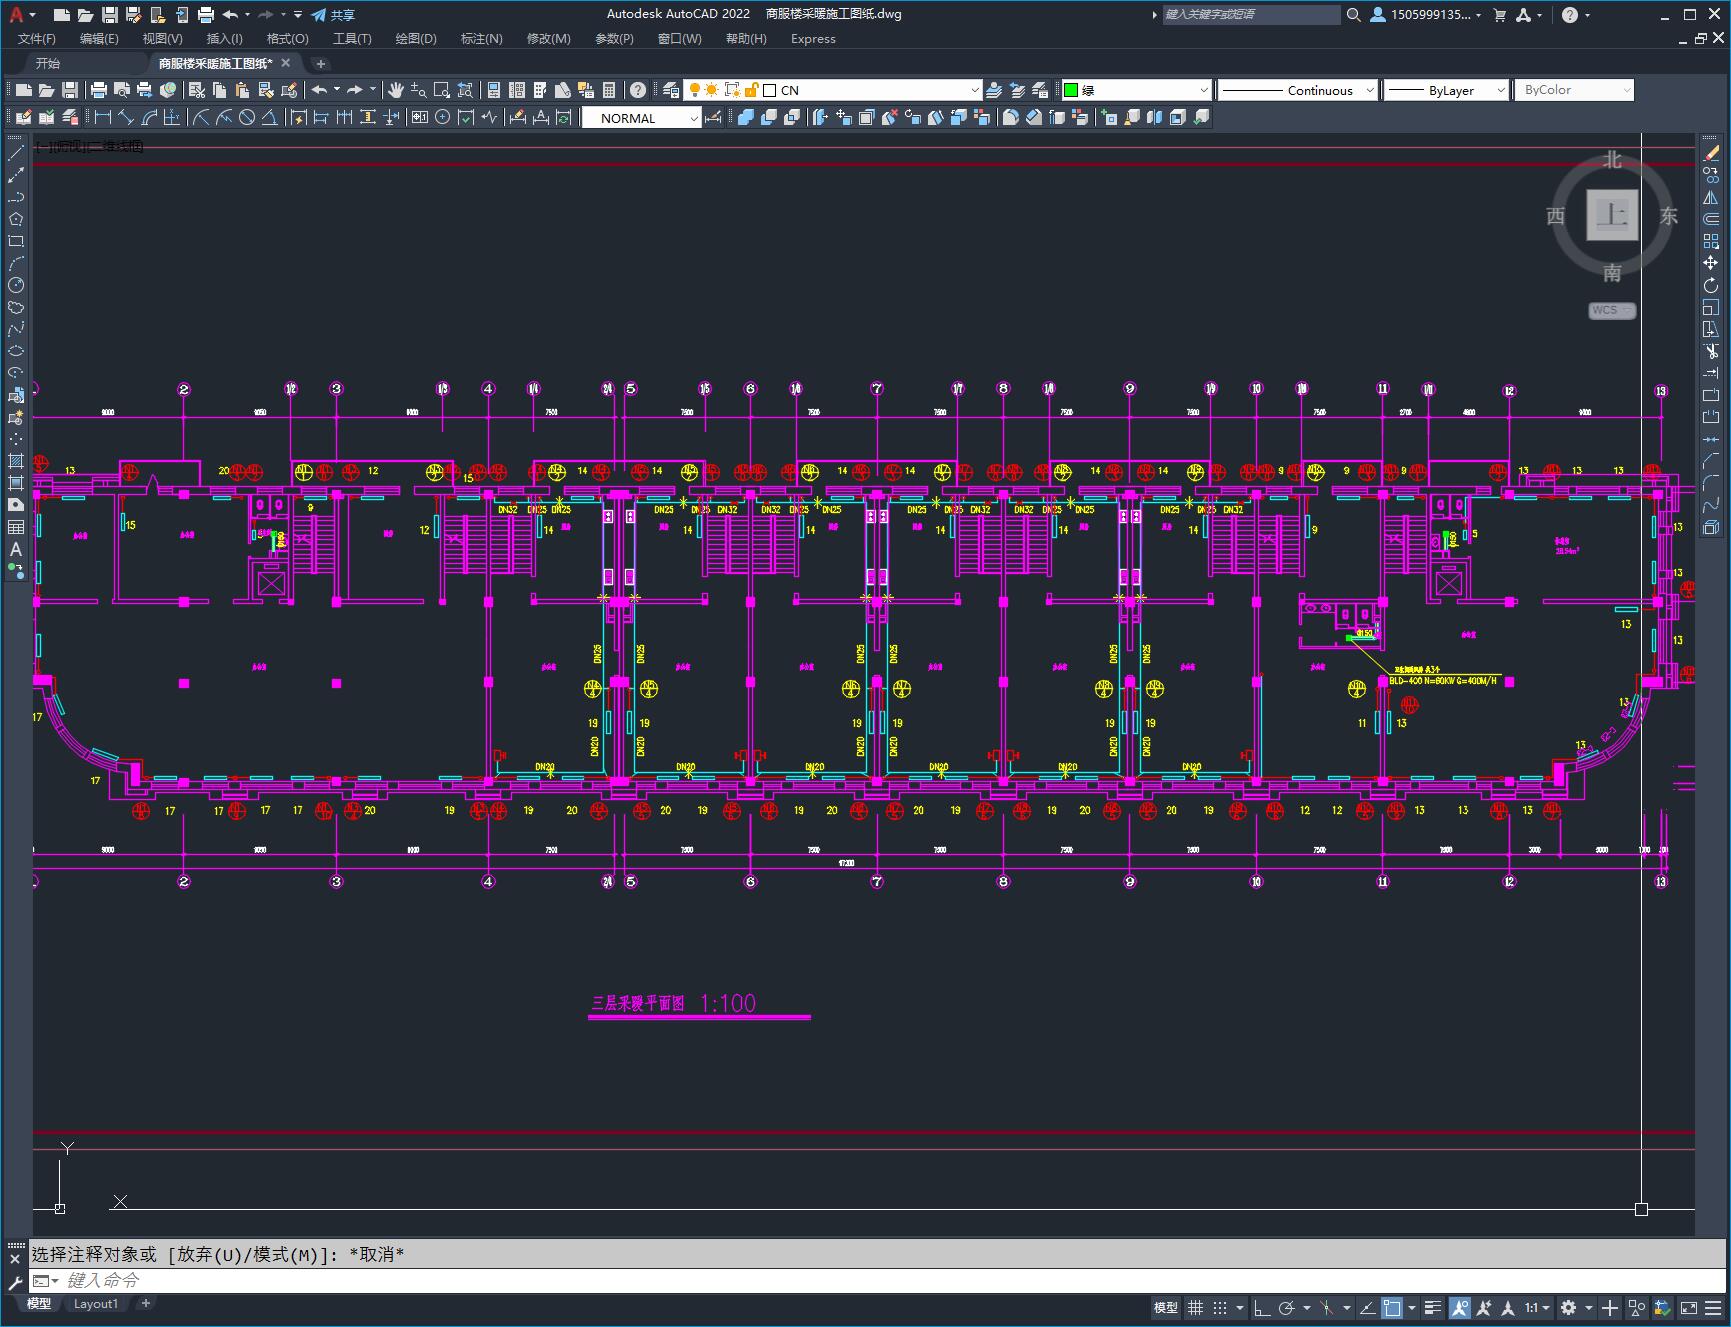Image resolution: width=1731 pixels, height=1327 pixels.
Task: Open the 修改(M) menu
Action: [x=548, y=38]
